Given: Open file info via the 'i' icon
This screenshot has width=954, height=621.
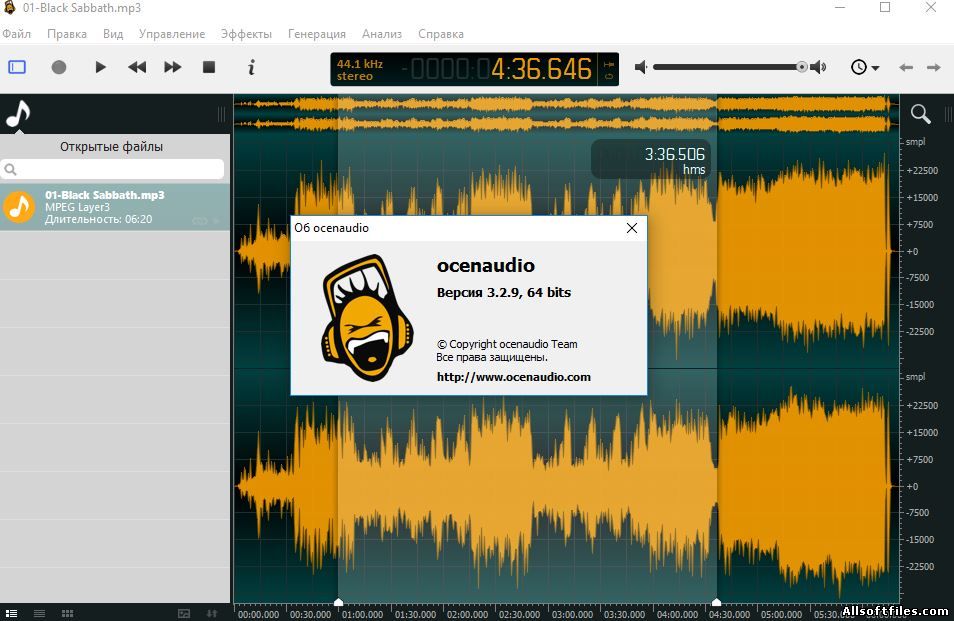Looking at the screenshot, I should pos(251,67).
